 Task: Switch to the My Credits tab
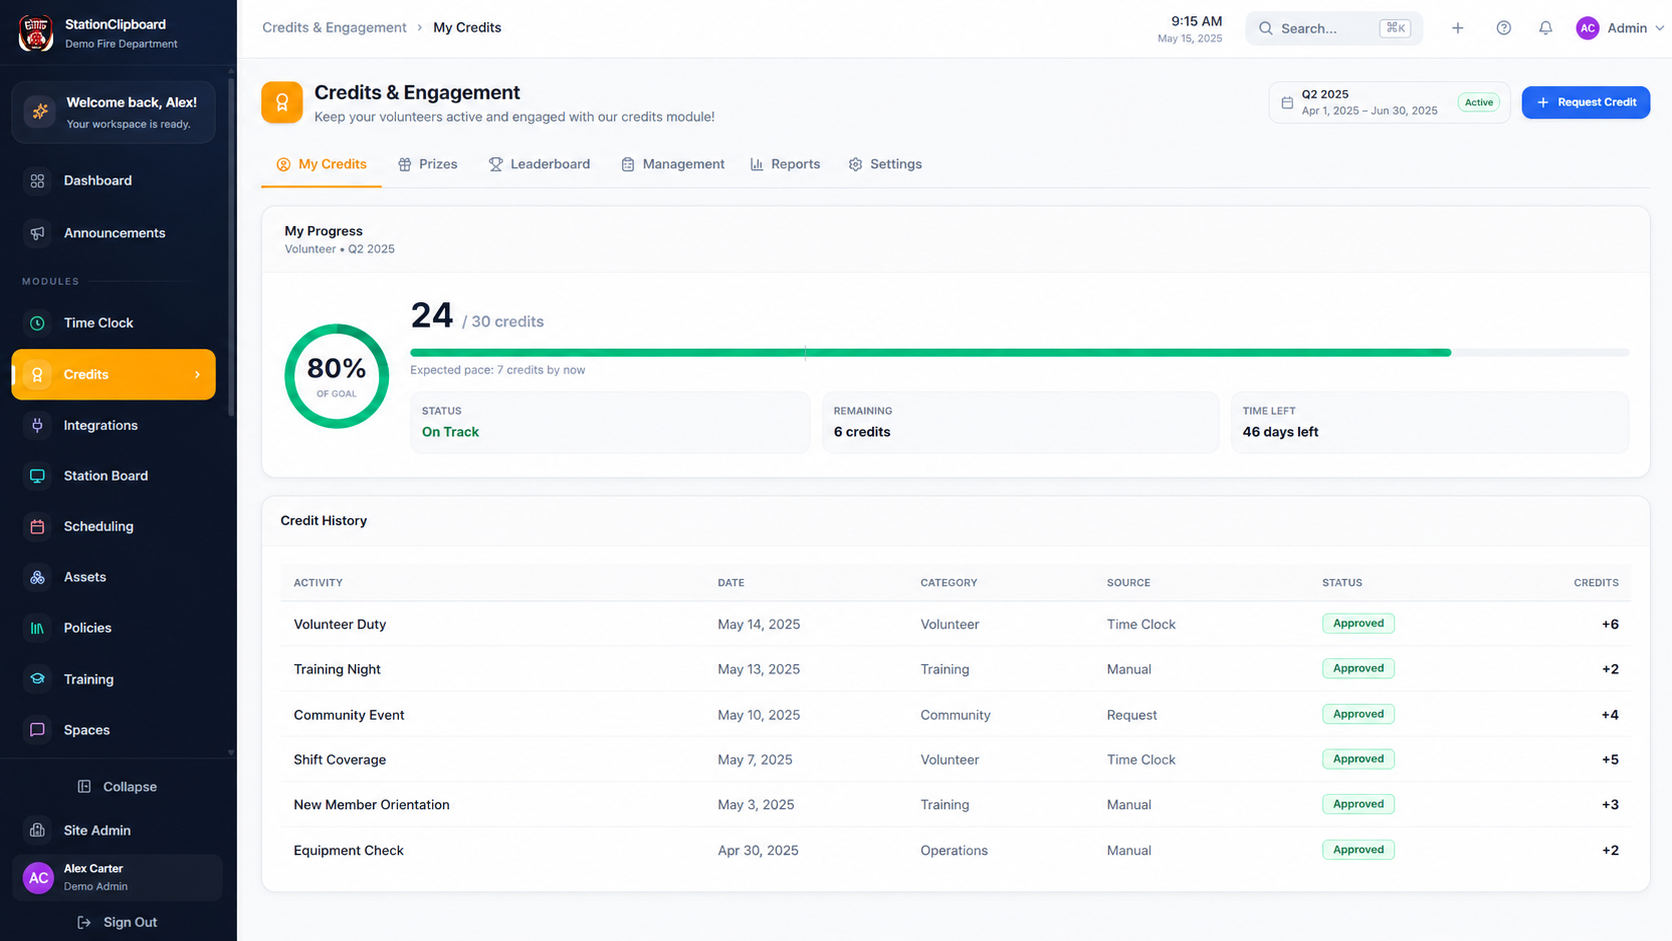(321, 164)
